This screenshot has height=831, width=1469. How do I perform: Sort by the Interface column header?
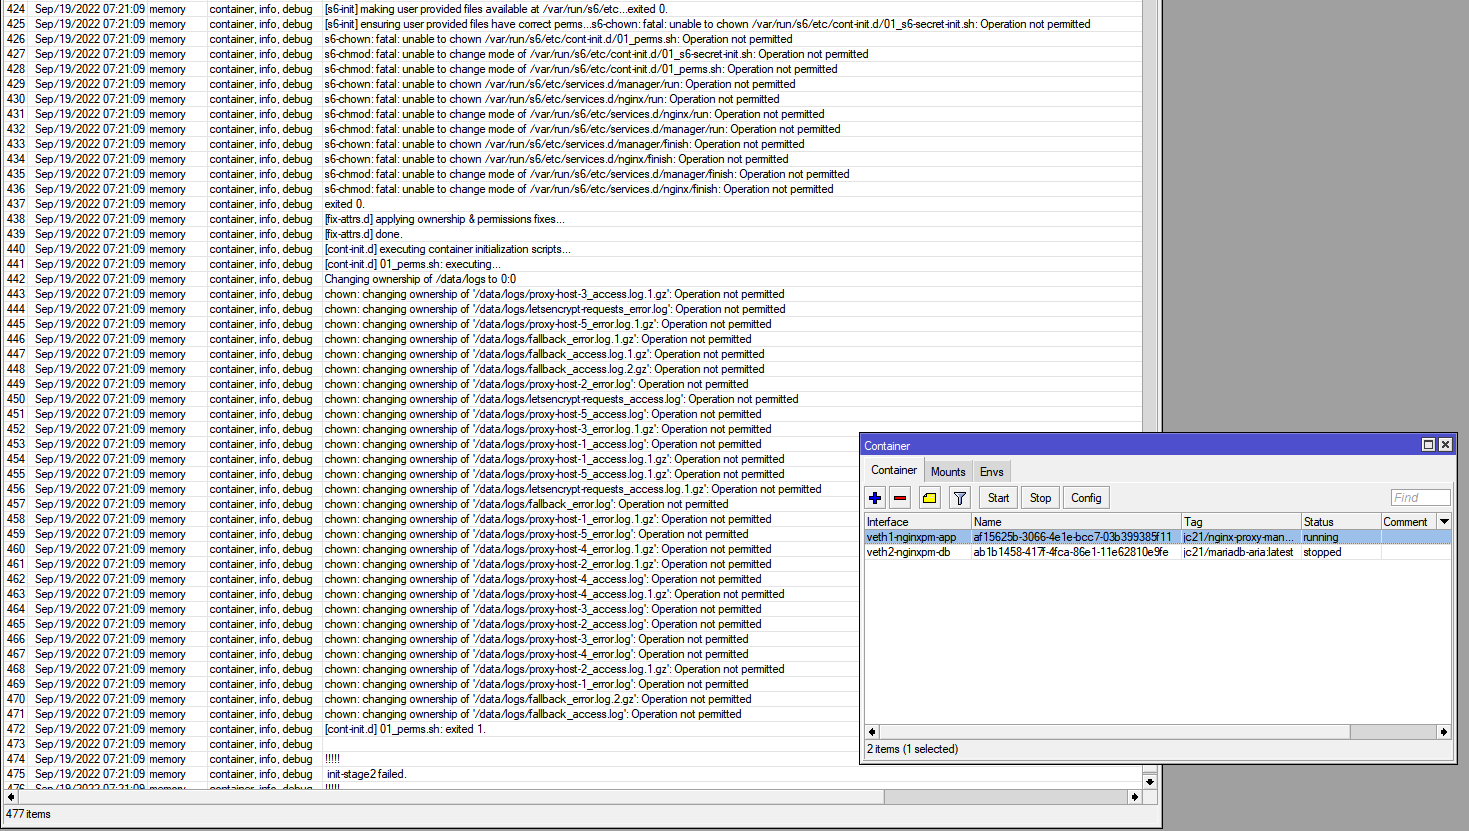(918, 522)
